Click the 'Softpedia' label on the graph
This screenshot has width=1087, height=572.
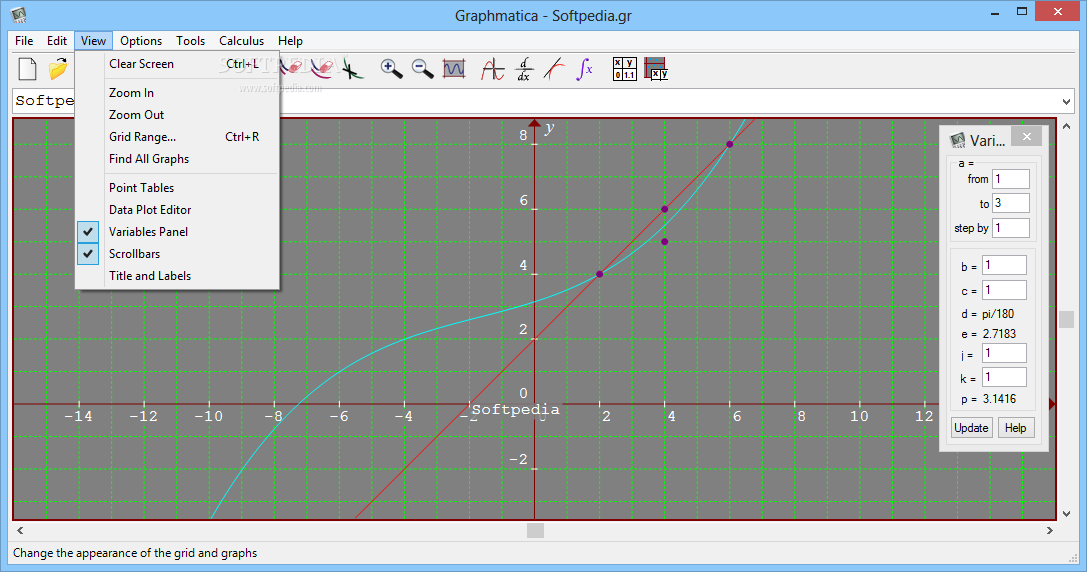click(515, 409)
